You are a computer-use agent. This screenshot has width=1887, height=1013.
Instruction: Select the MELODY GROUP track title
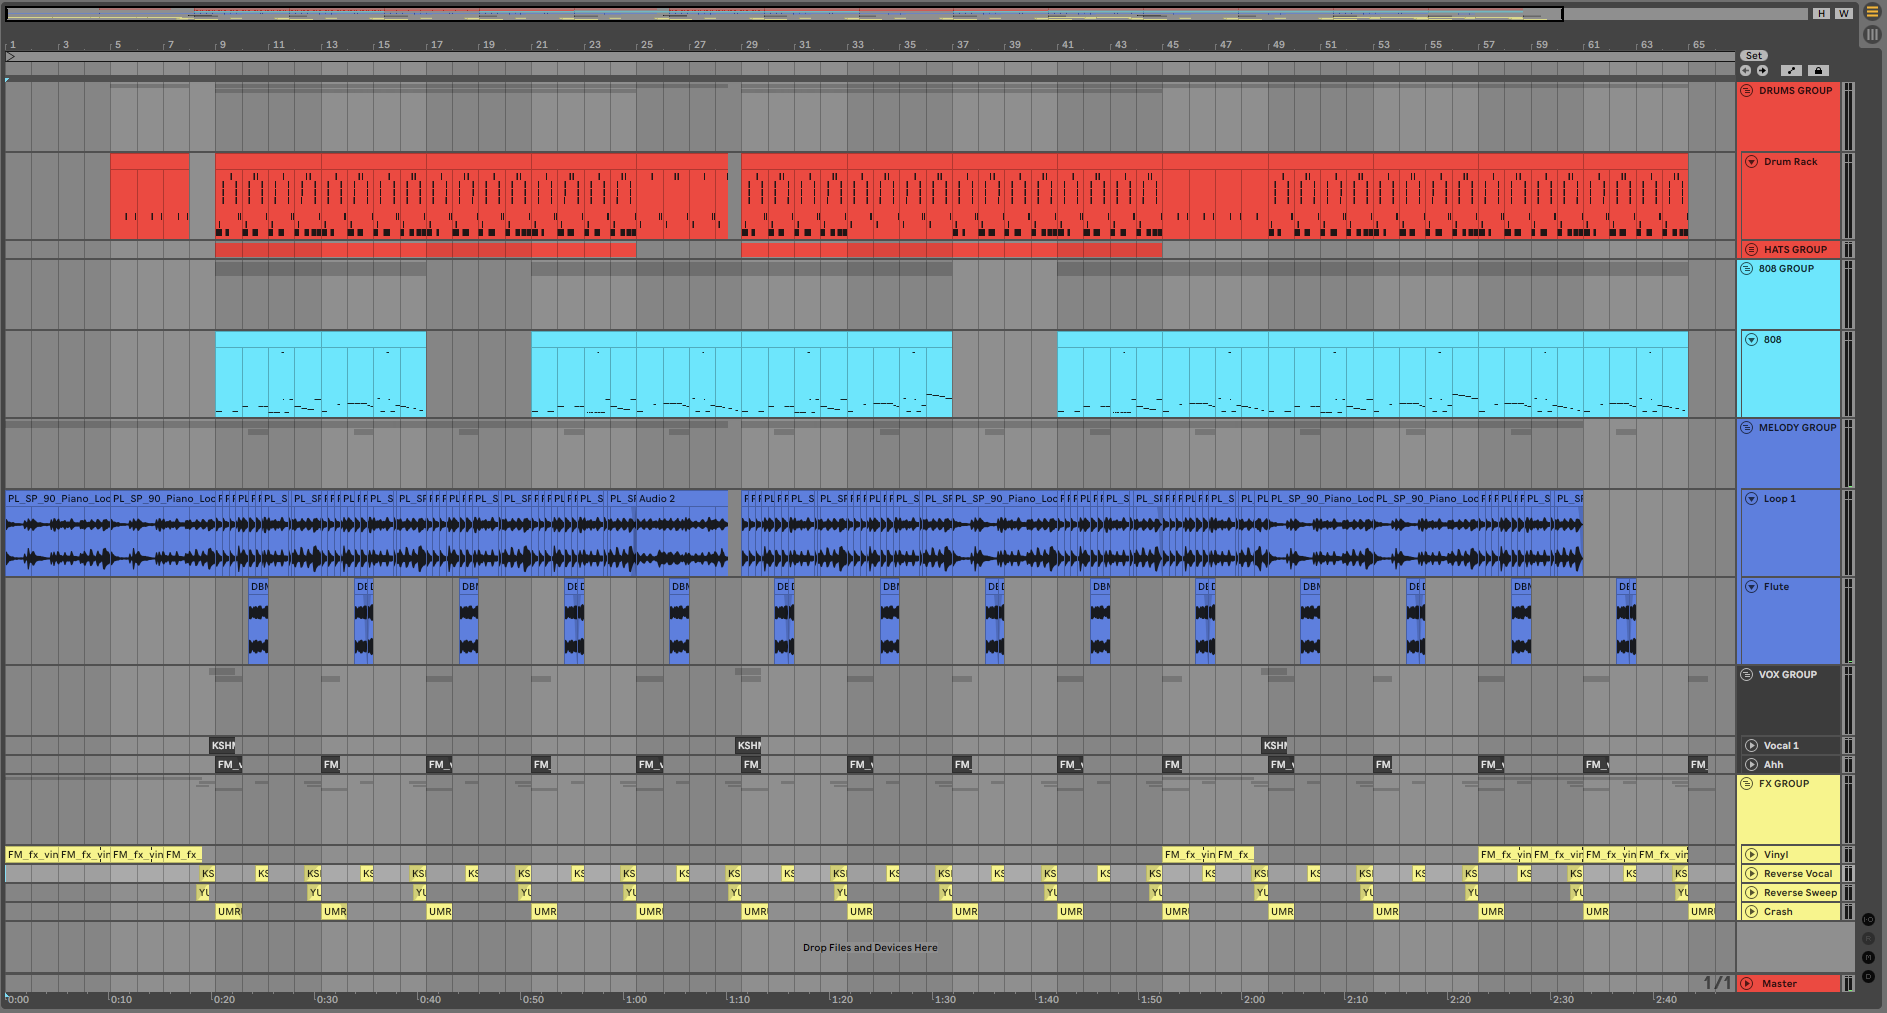(x=1798, y=427)
